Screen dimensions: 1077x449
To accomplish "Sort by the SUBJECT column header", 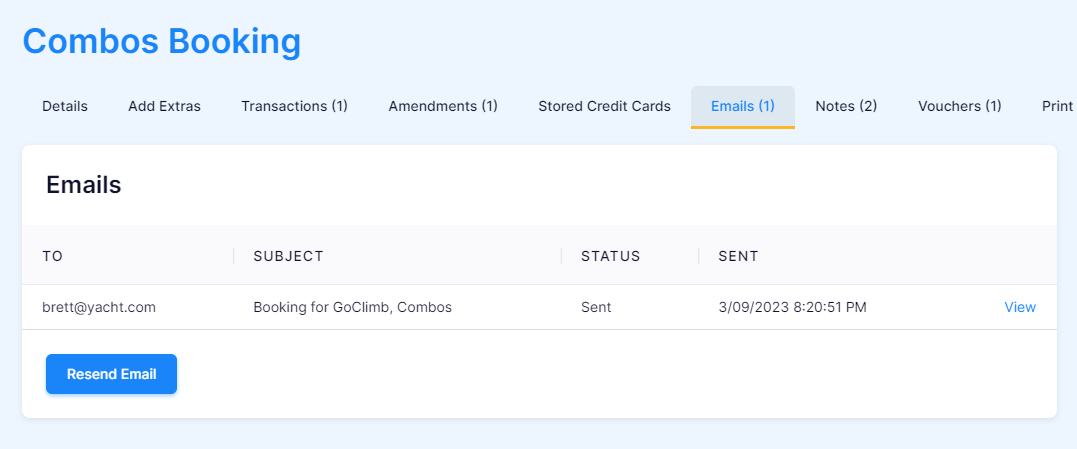I will point(288,256).
